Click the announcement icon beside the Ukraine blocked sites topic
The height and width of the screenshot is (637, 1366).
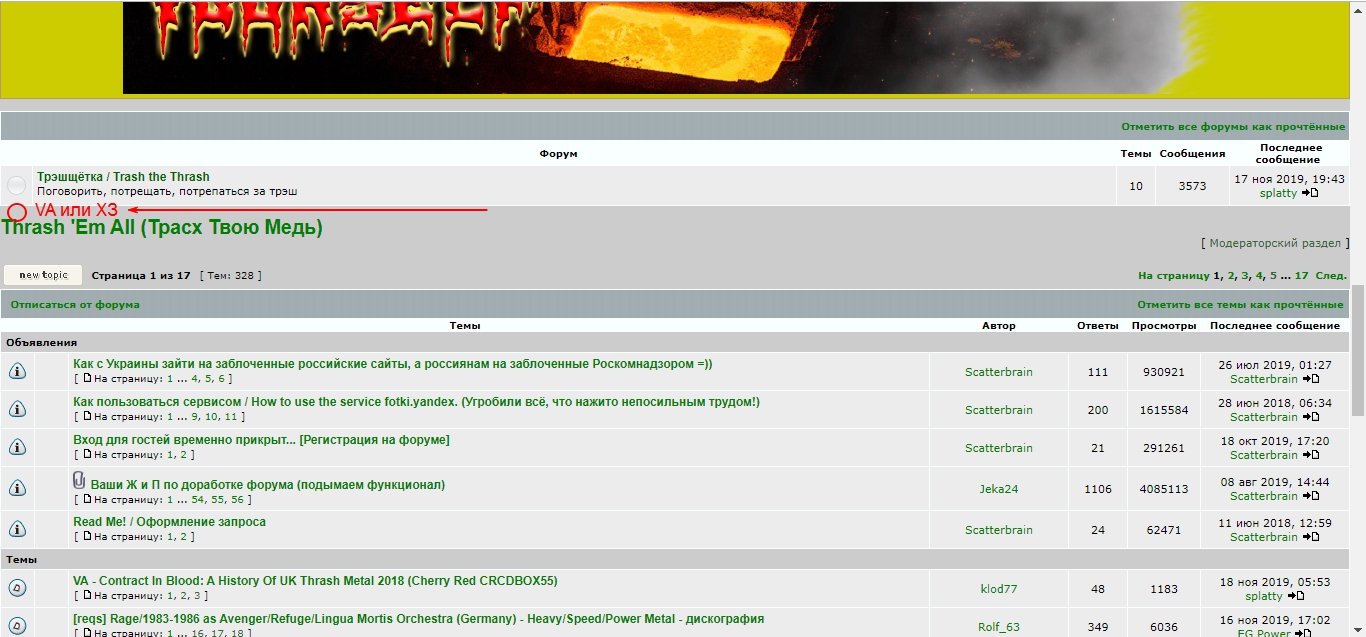pos(17,371)
